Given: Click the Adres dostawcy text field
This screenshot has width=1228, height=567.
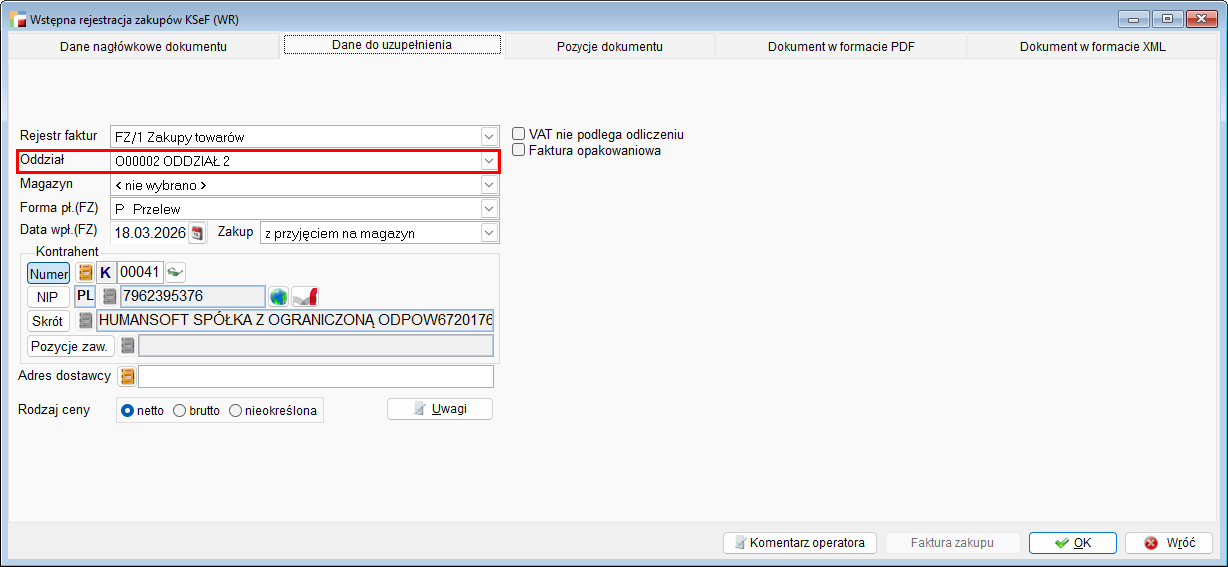Looking at the screenshot, I should tap(316, 377).
